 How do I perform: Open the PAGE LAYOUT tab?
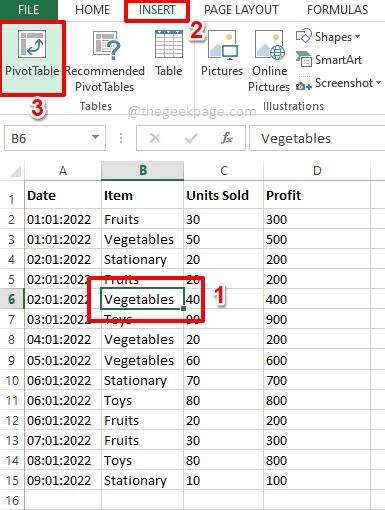coord(241,10)
